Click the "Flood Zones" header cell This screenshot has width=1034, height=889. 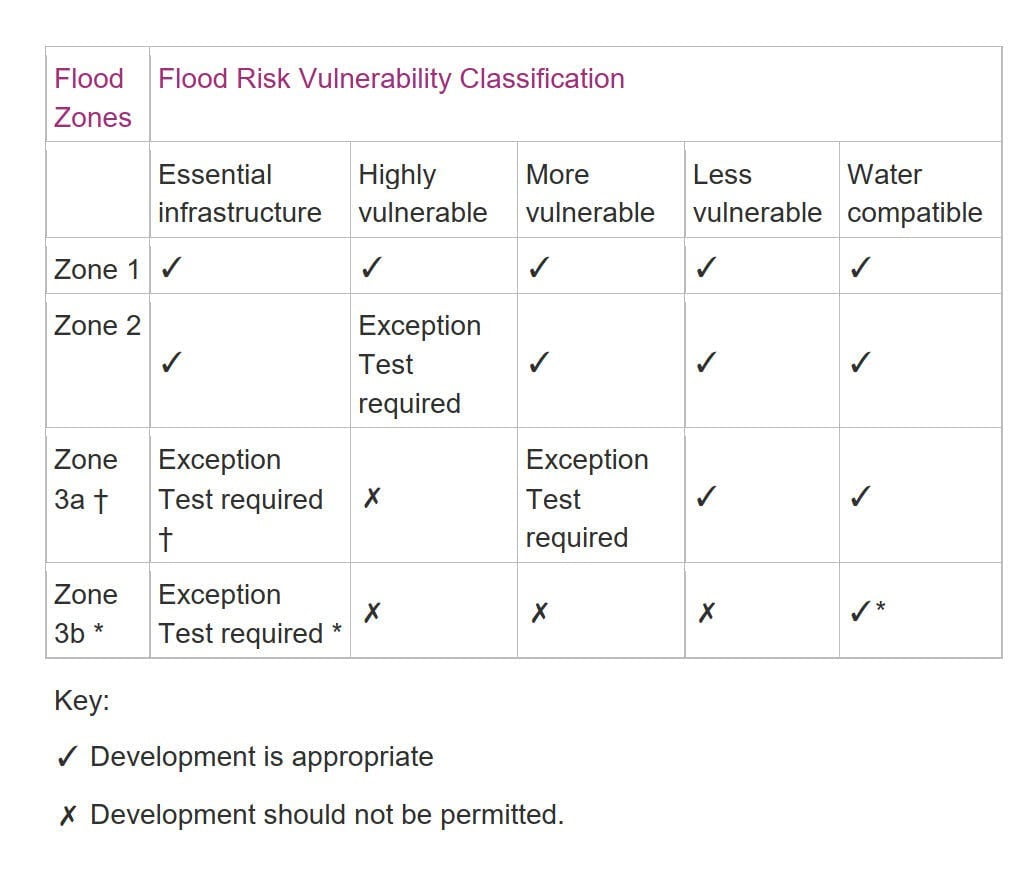93,98
